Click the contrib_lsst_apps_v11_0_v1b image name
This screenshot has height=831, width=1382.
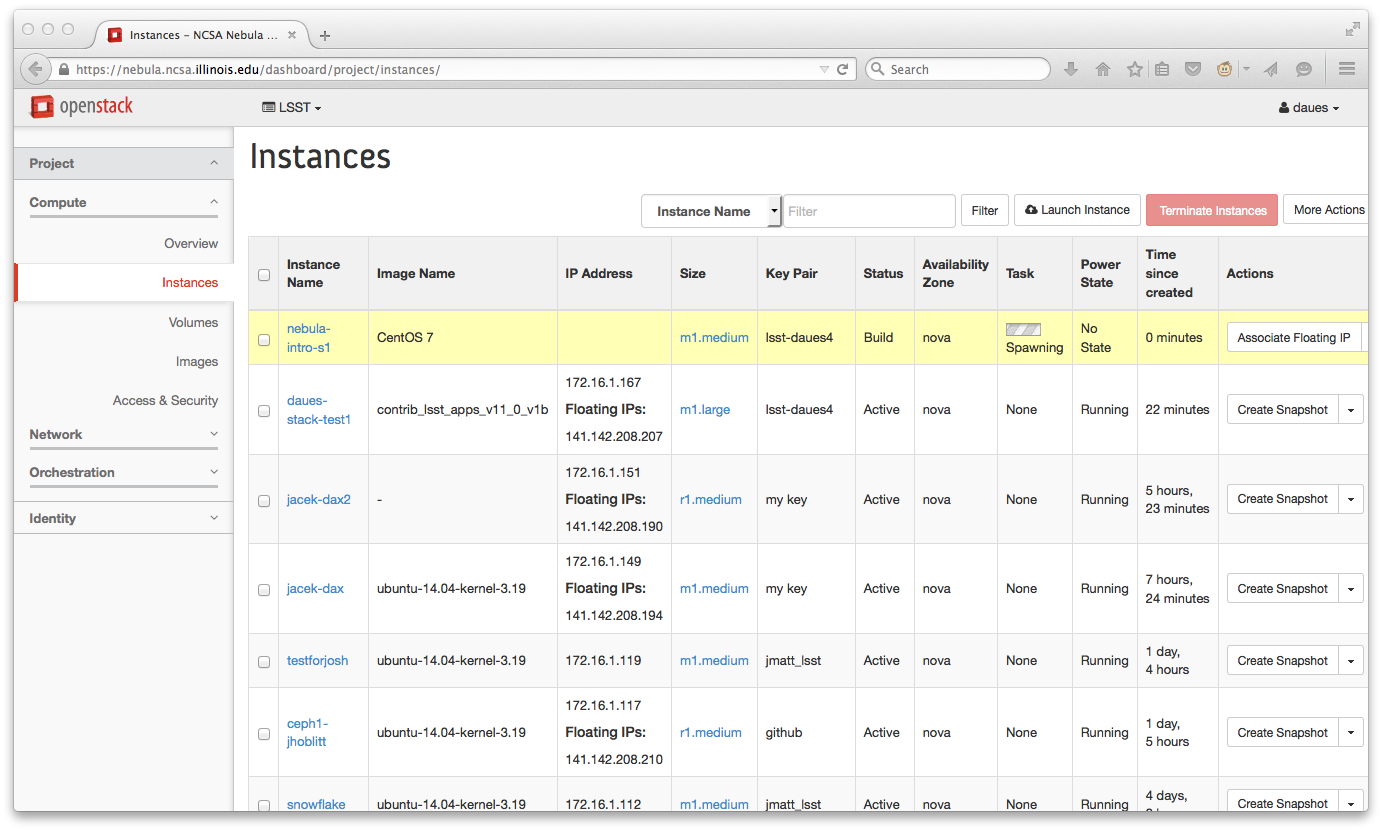pos(463,410)
